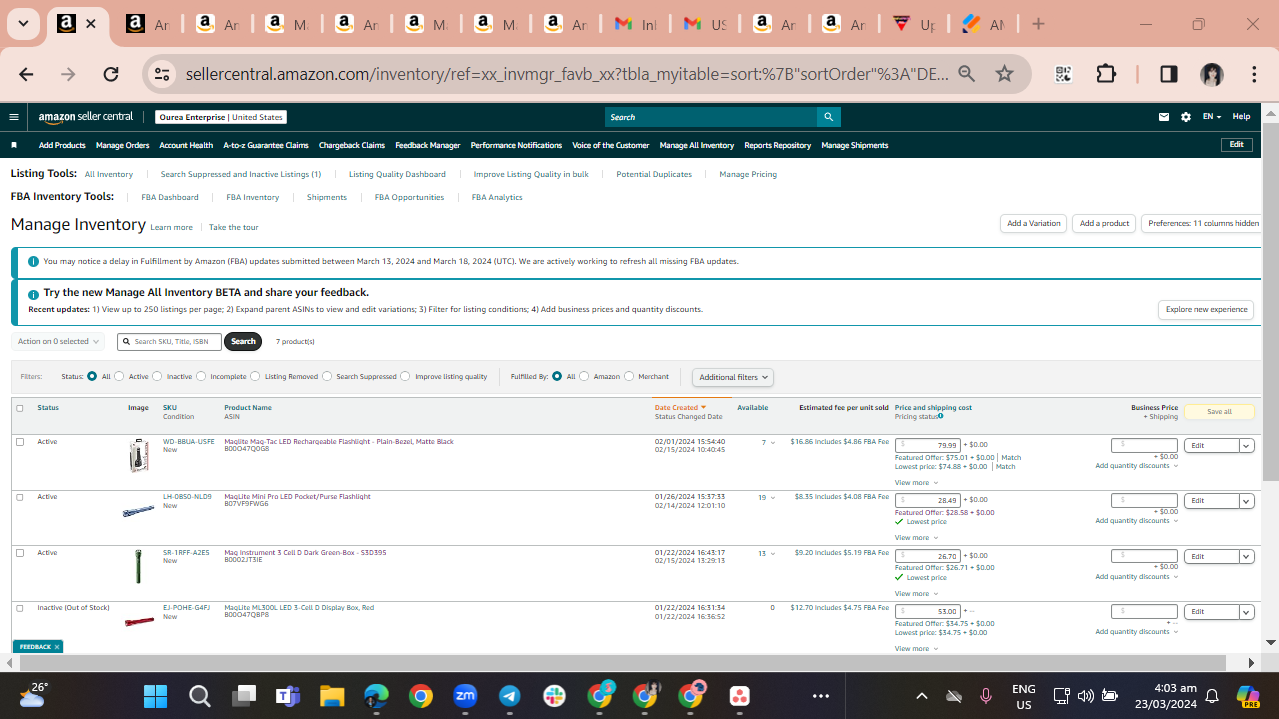Open Reports Repository in the navigation bar
The width and height of the screenshot is (1279, 719).
(778, 145)
